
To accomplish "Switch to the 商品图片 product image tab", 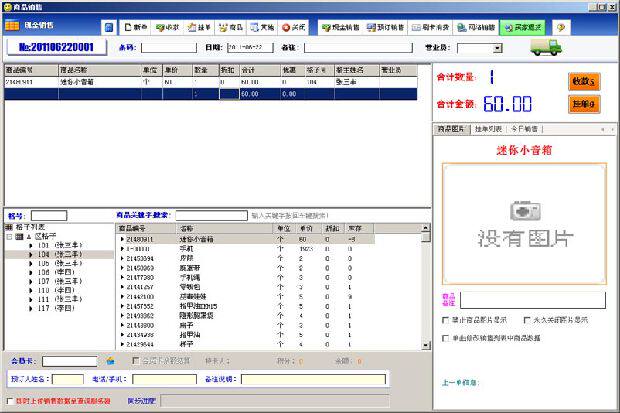I will pyautogui.click(x=451, y=129).
